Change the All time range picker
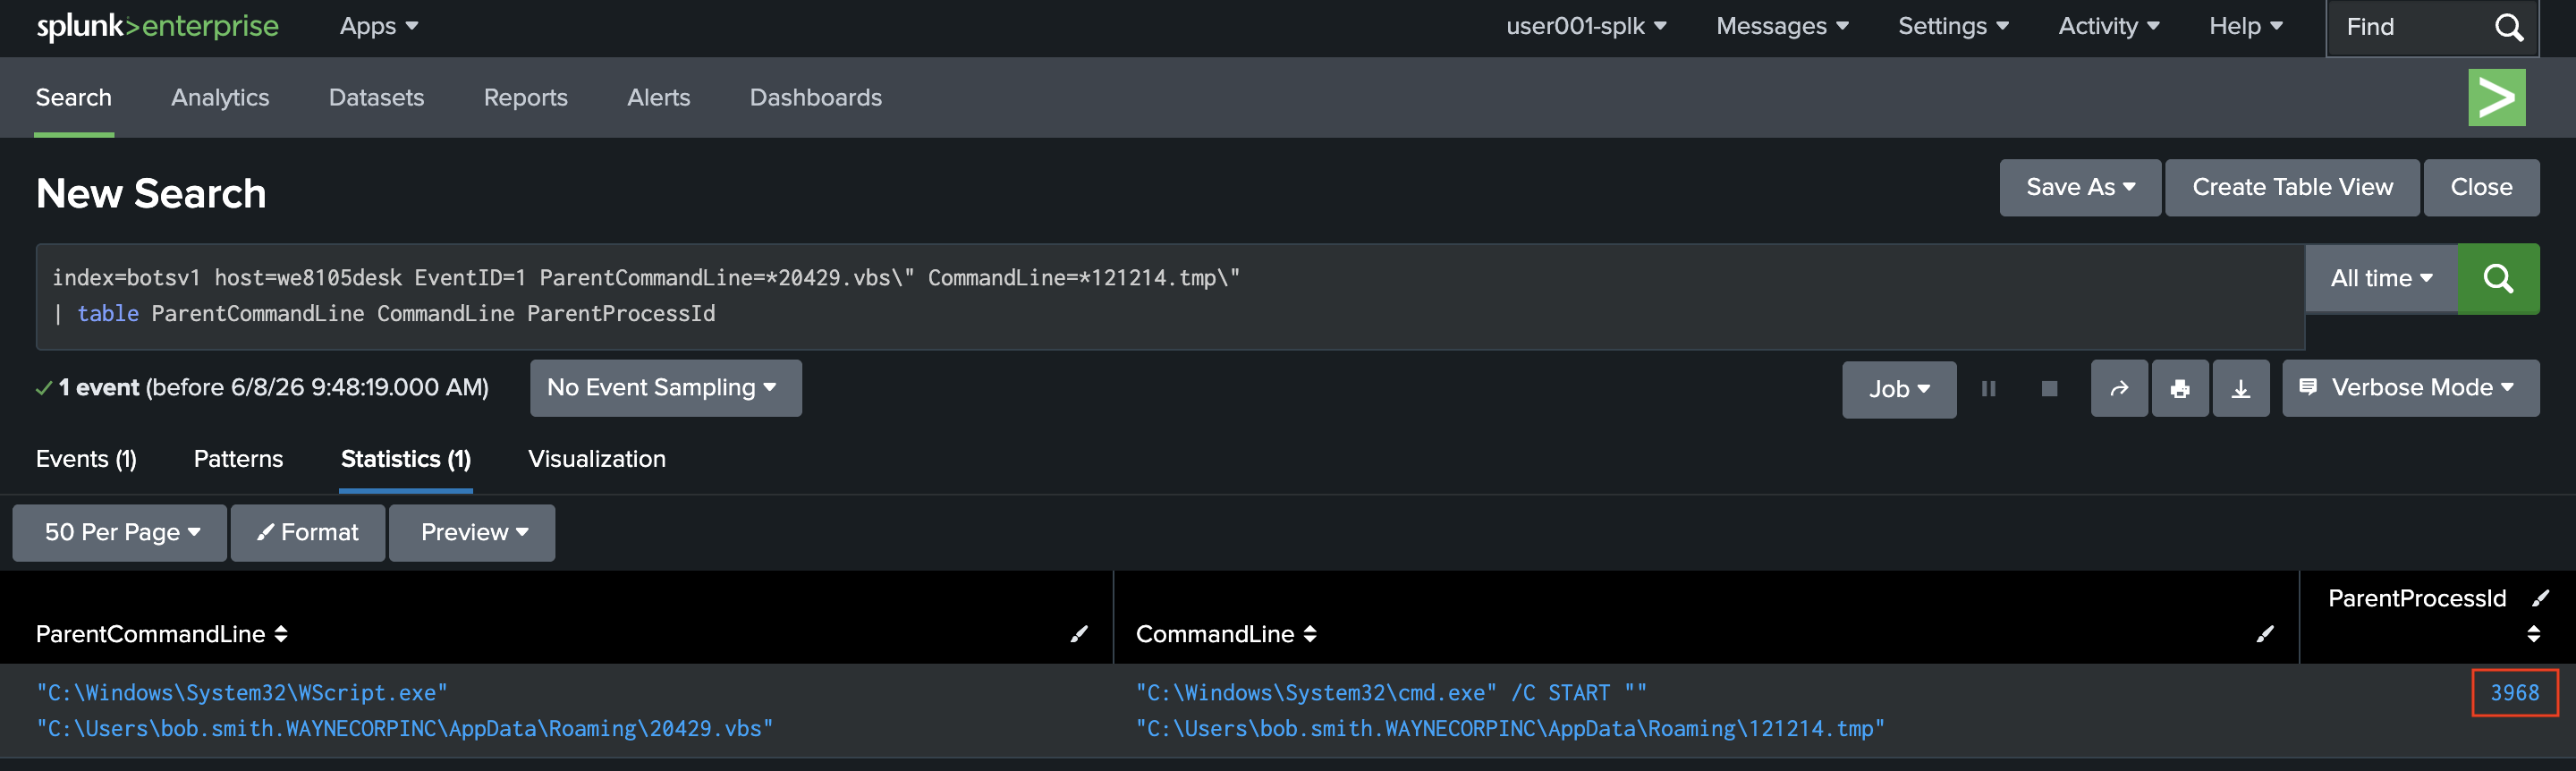 coord(2381,278)
